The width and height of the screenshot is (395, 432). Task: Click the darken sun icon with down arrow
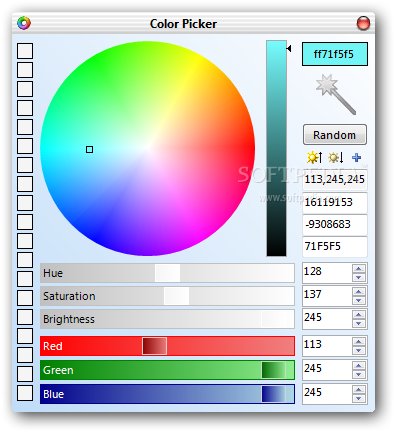pos(335,157)
